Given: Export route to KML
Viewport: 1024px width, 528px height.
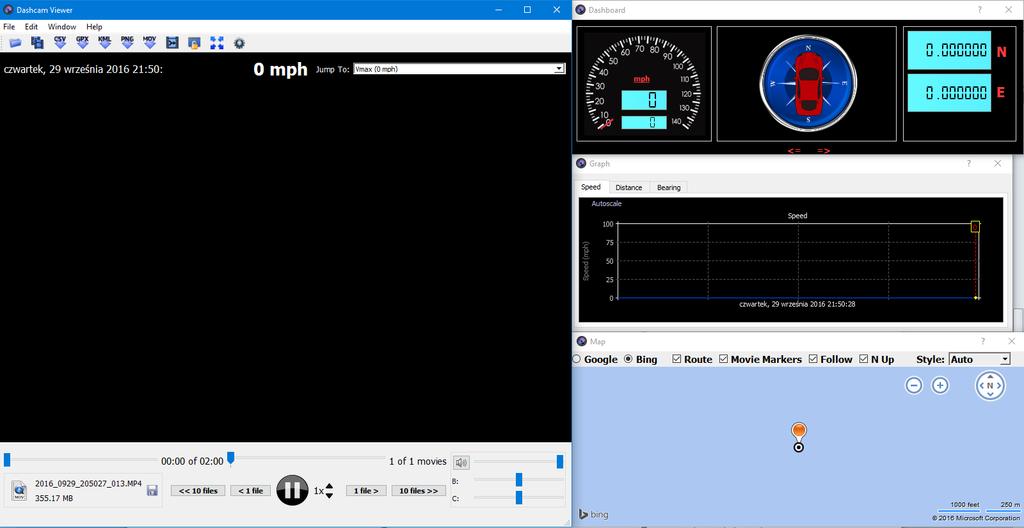Looking at the screenshot, I should coord(104,42).
